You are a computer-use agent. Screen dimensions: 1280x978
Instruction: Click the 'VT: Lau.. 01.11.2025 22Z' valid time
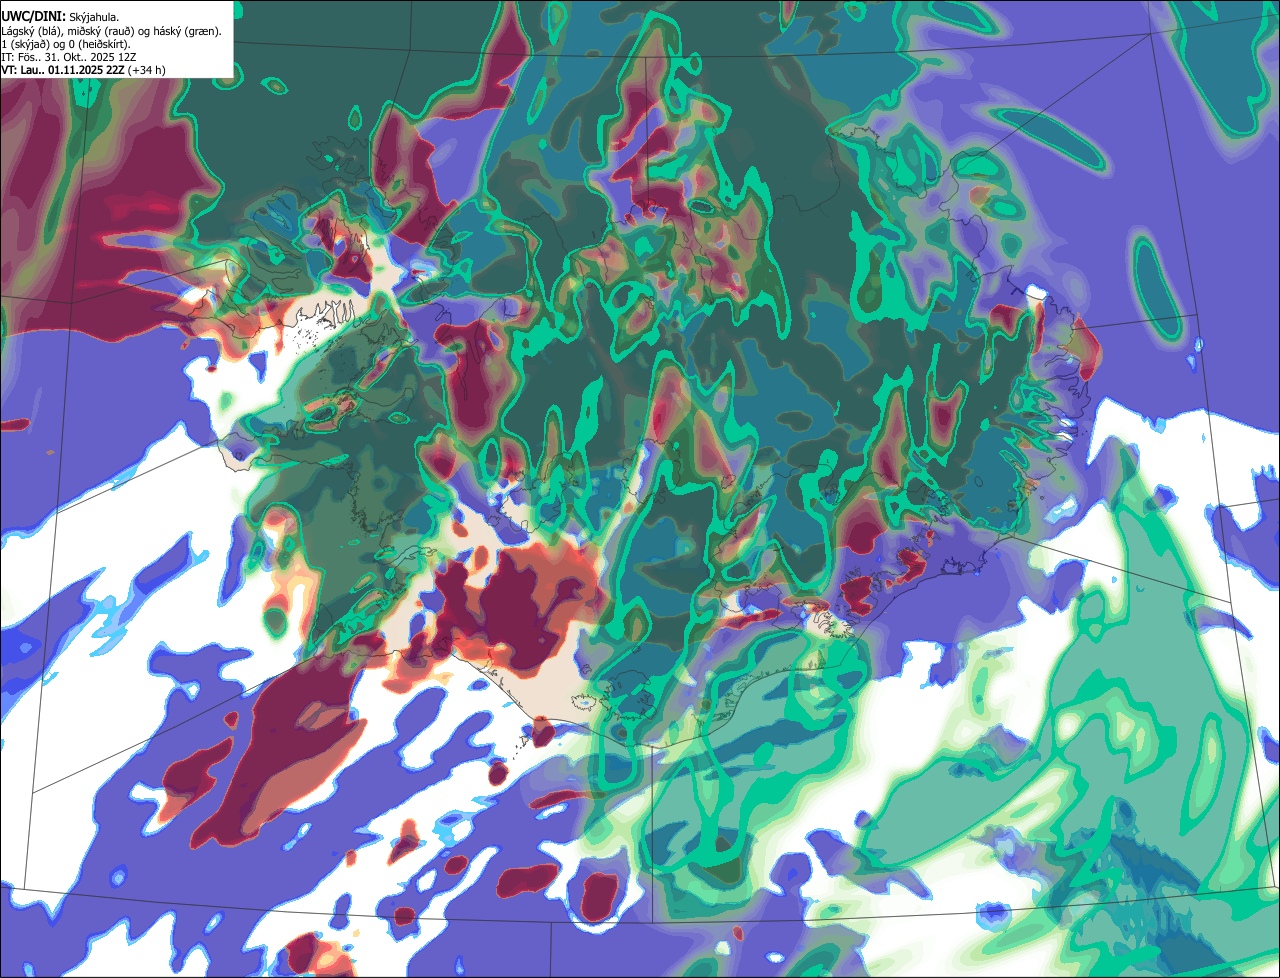click(x=63, y=70)
